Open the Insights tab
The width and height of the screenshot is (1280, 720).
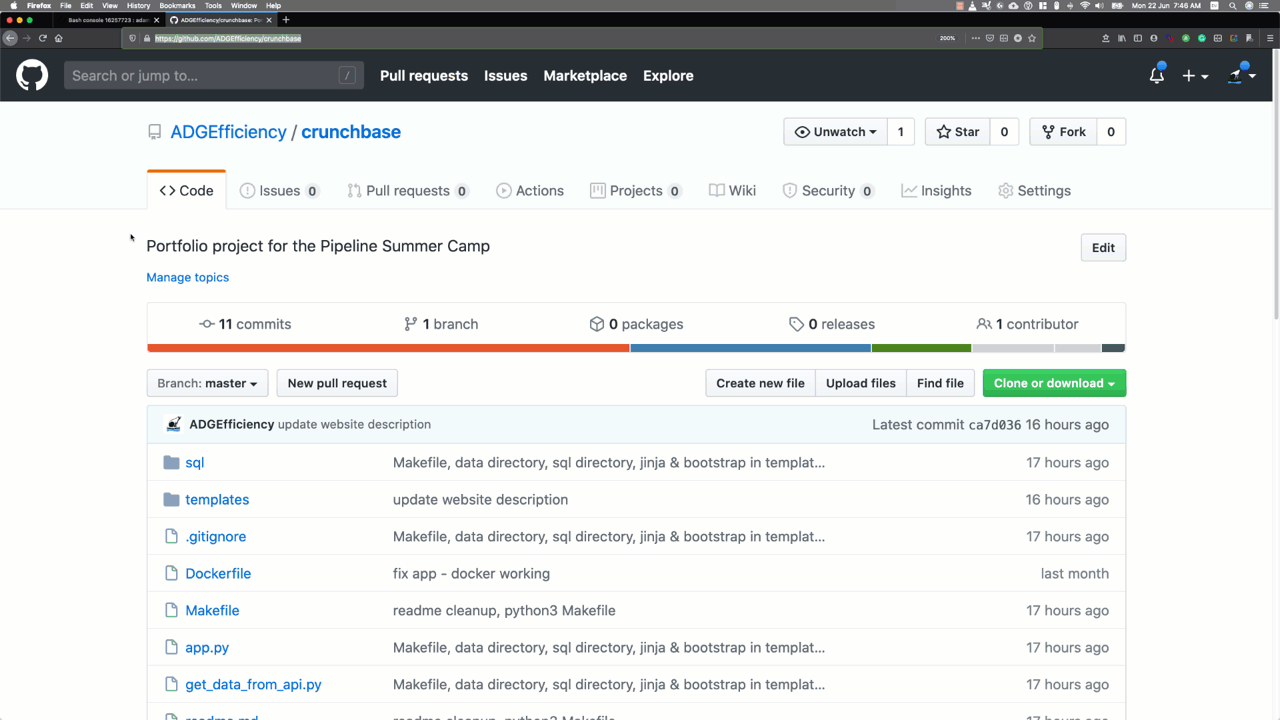coord(936,190)
